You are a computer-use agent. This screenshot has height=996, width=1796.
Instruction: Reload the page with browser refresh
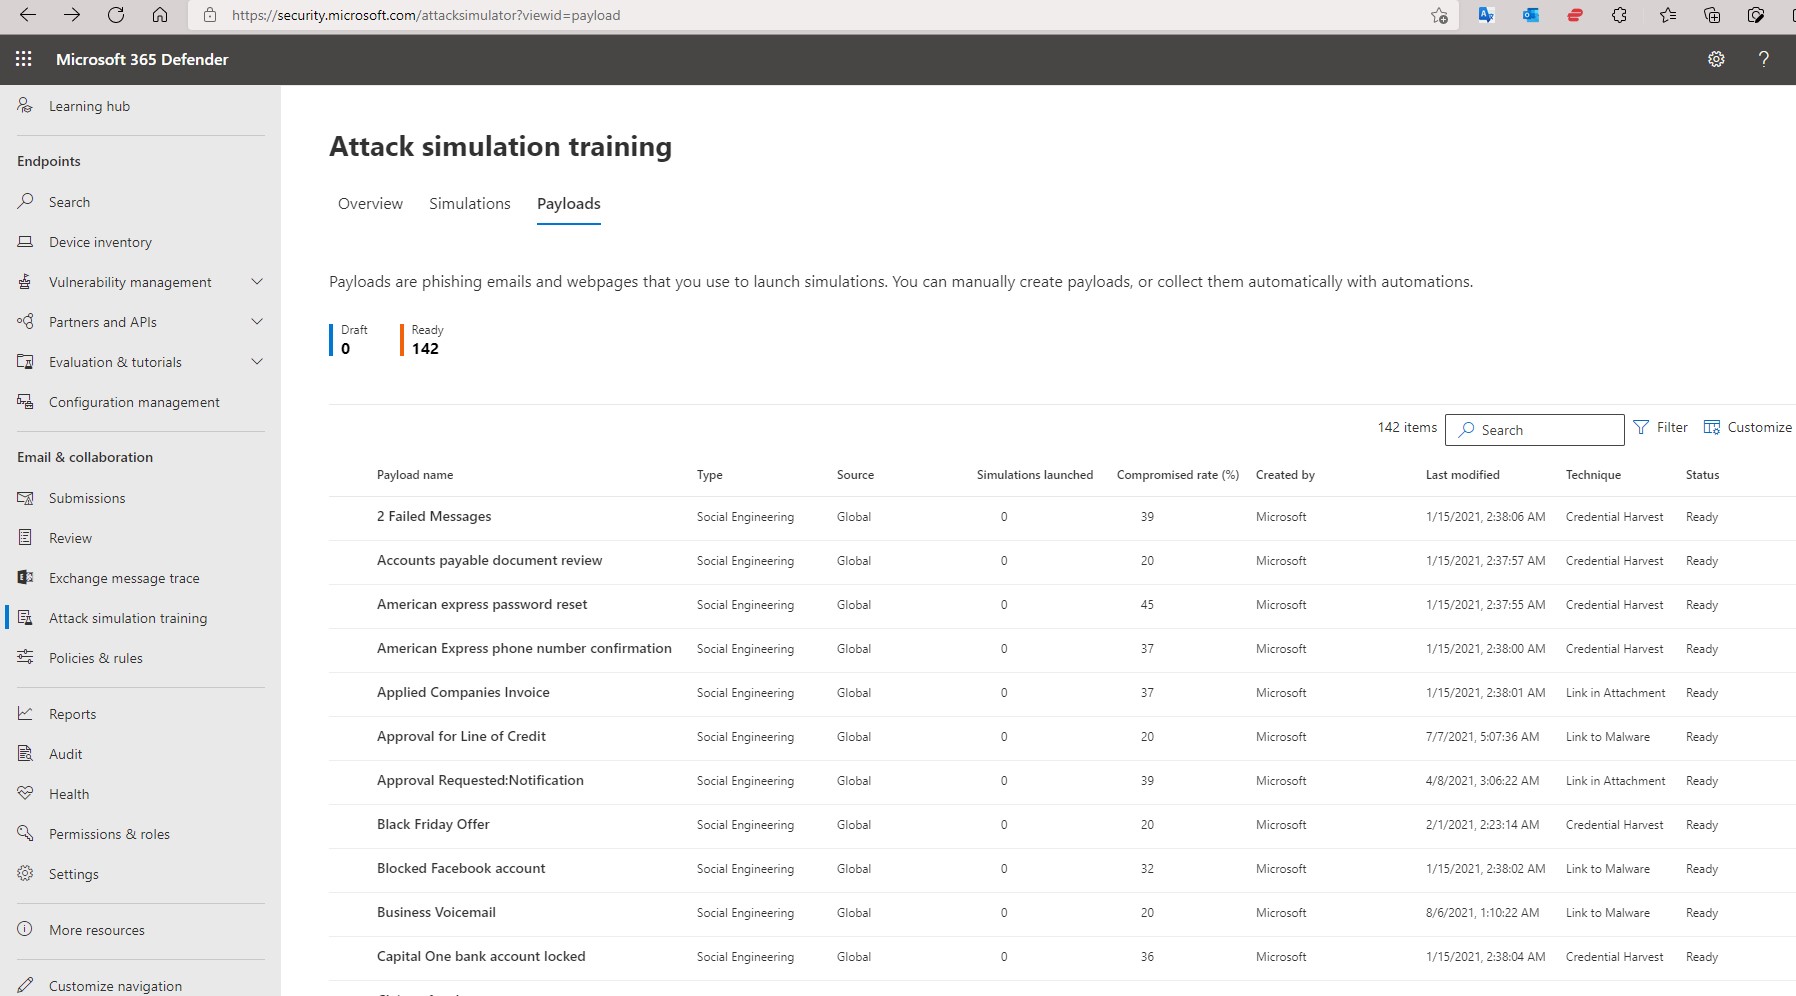[116, 15]
